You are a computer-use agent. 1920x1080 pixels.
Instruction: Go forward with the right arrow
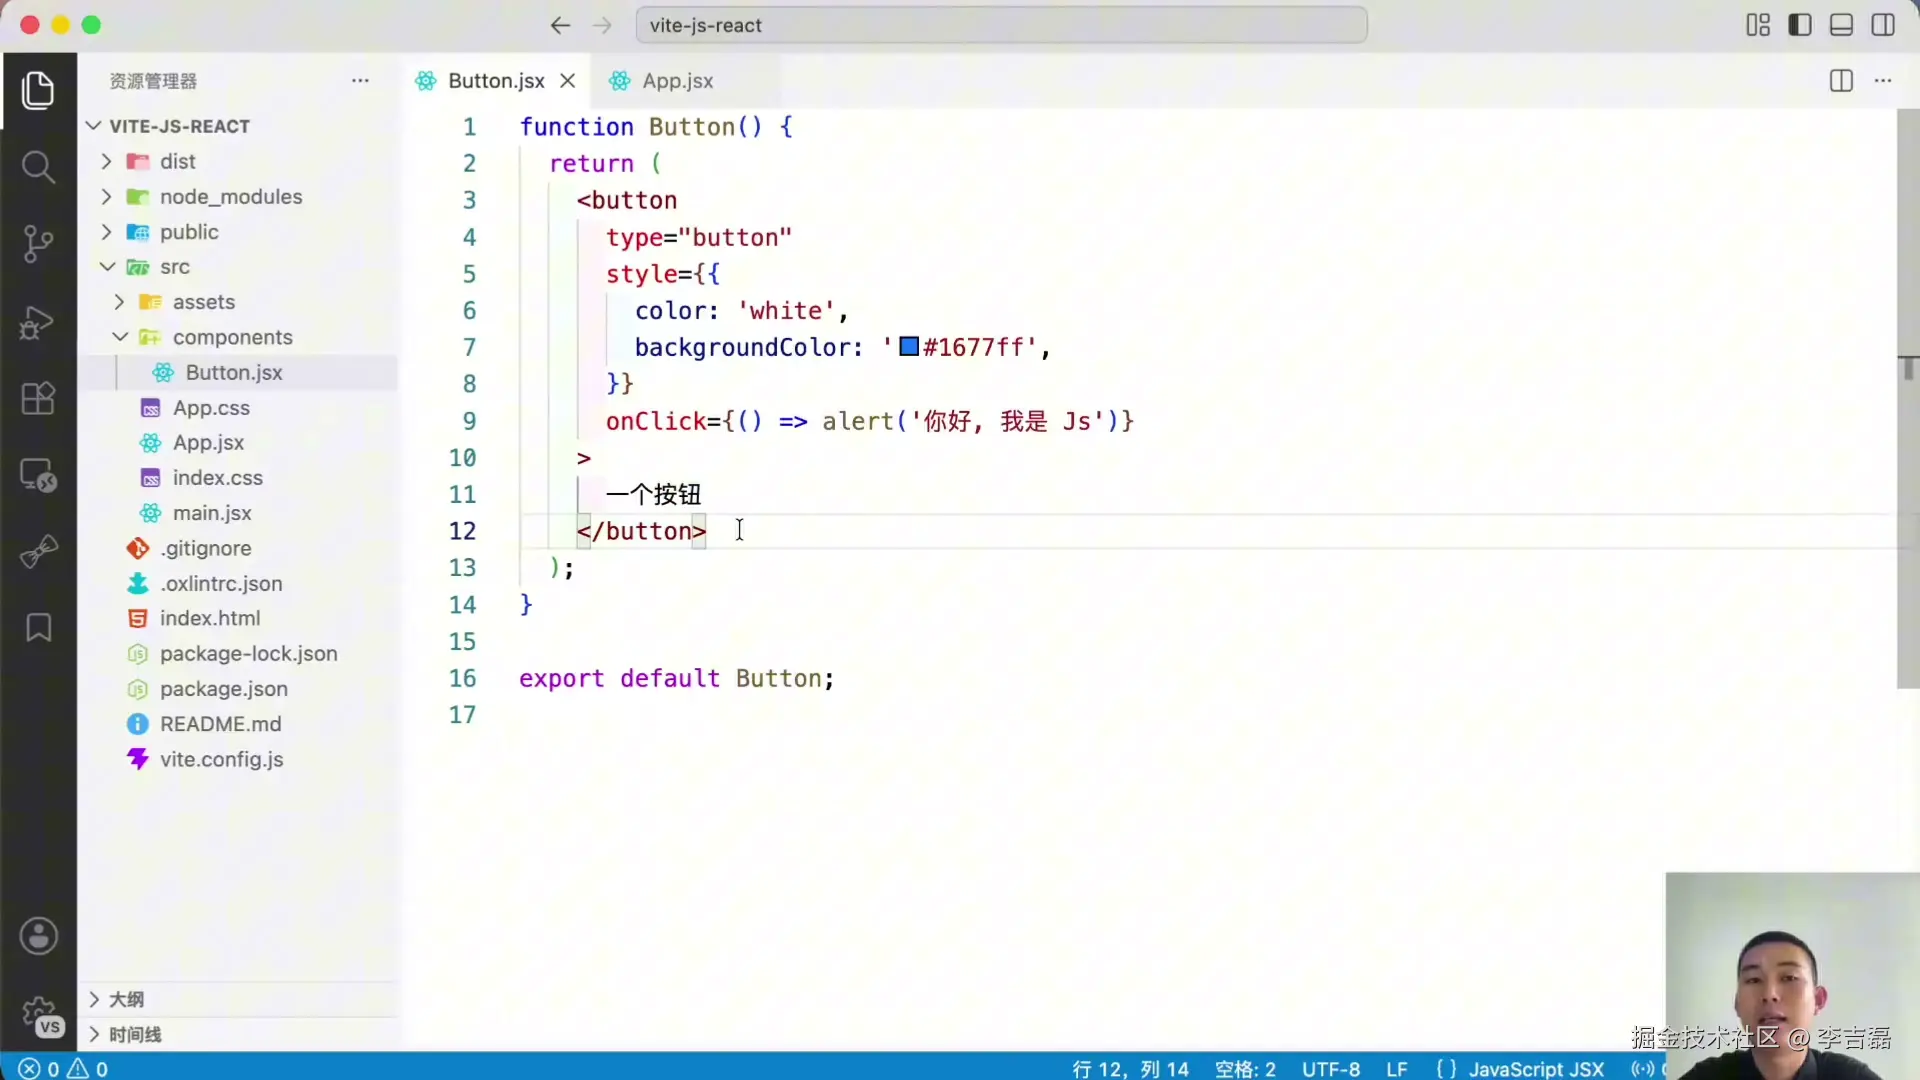click(602, 25)
